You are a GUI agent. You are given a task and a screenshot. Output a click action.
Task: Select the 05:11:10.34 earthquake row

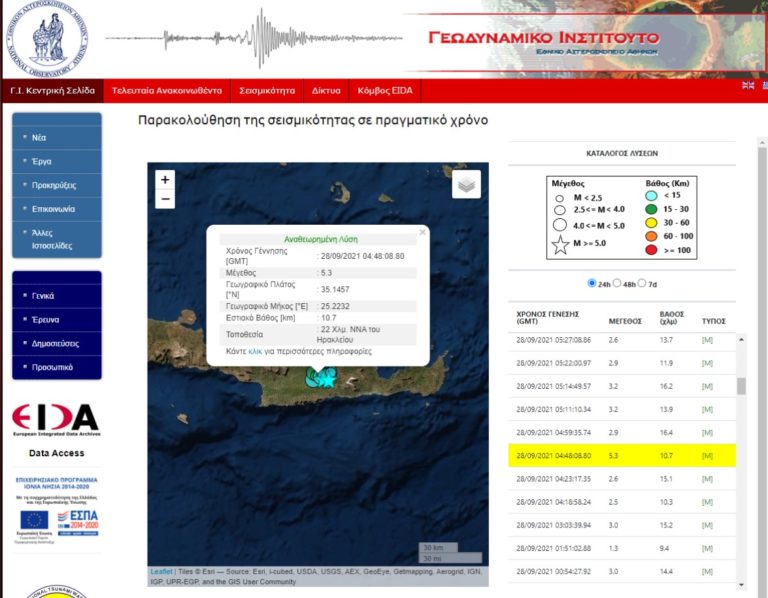(622, 409)
